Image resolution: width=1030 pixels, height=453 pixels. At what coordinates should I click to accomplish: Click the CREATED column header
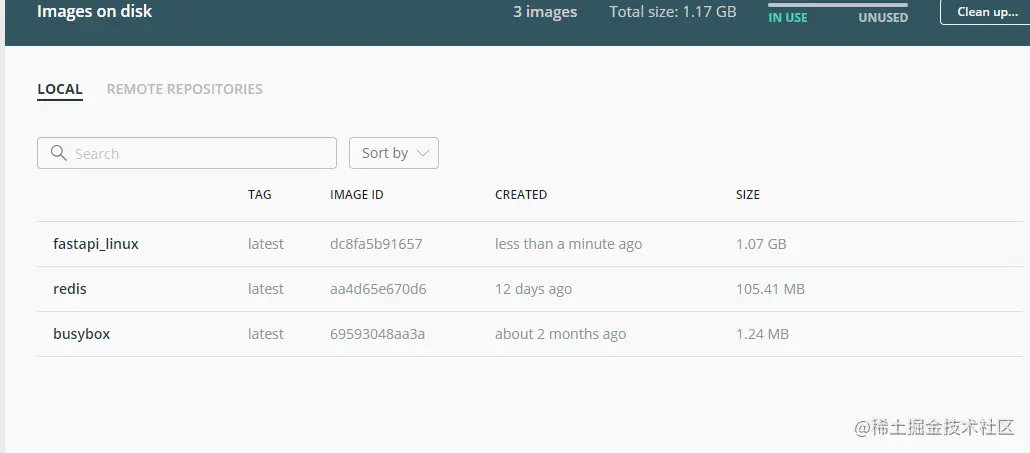tap(521, 194)
